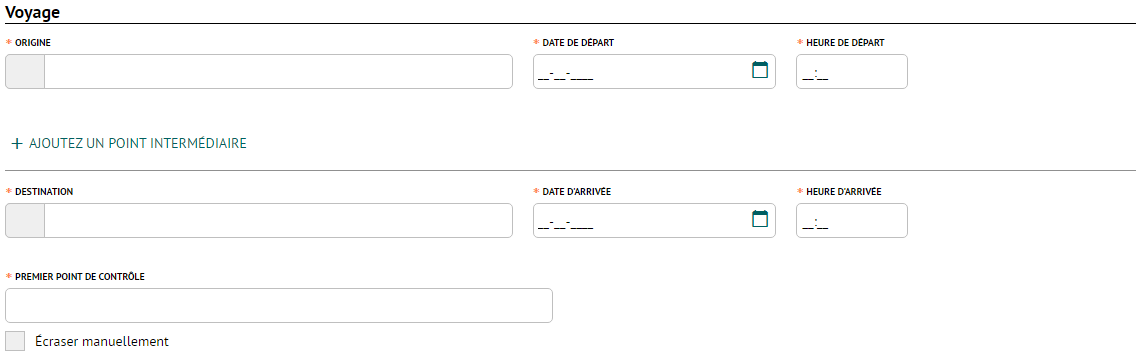The height and width of the screenshot is (361, 1148).
Task: Click the Écraser manuellement label text
Action: 102,341
